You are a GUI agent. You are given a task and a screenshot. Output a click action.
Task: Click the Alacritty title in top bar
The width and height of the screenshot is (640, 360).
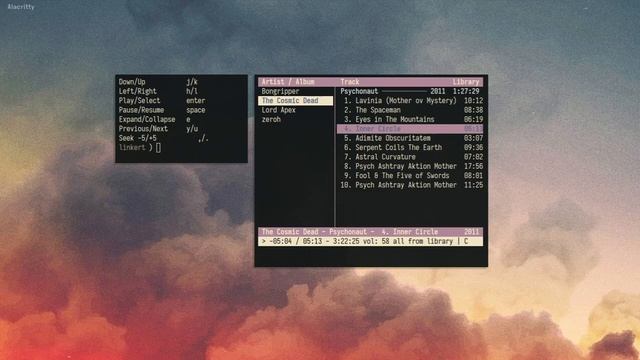21,7
